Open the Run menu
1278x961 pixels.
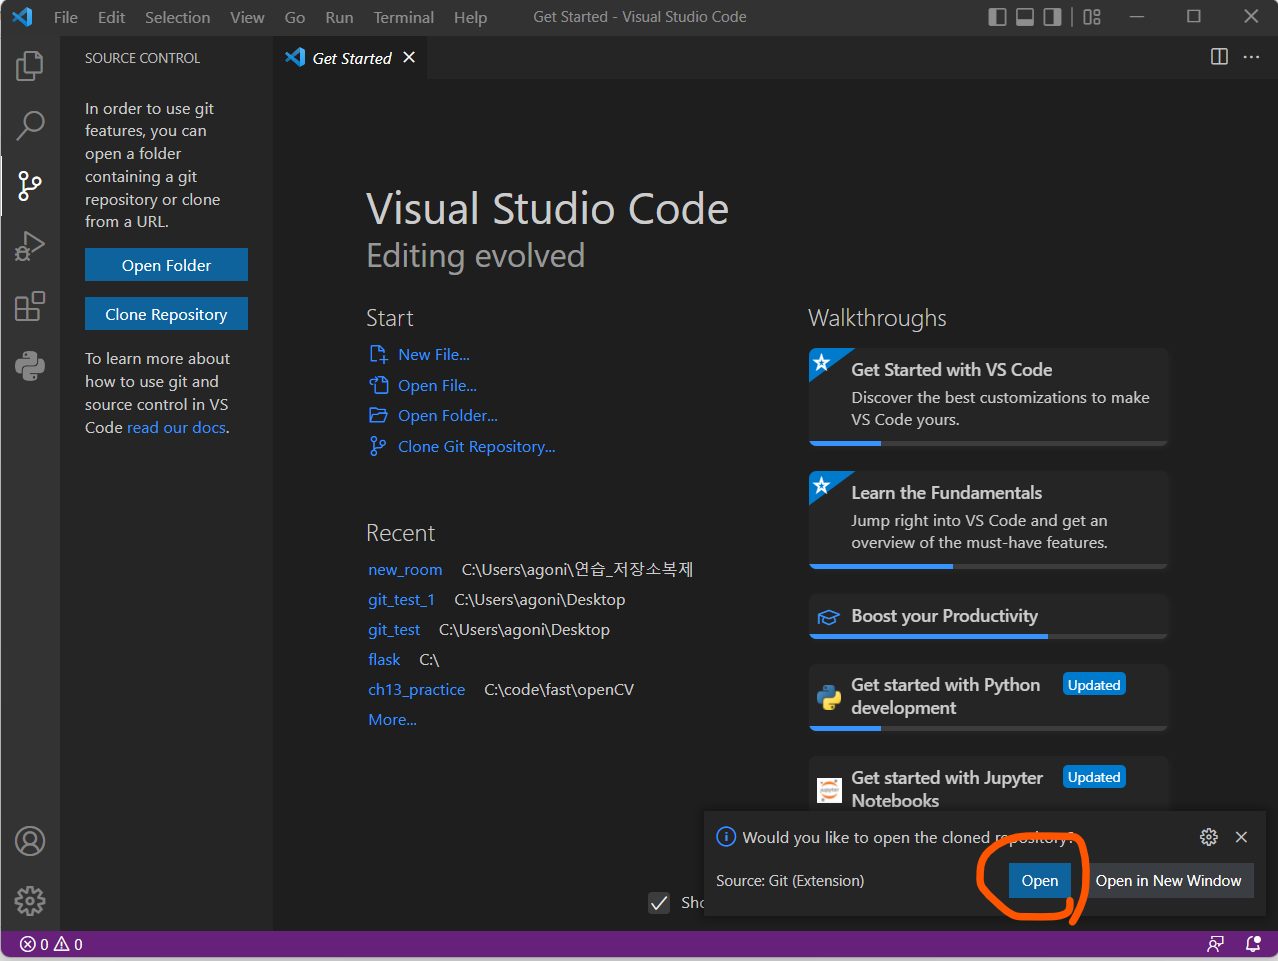pyautogui.click(x=339, y=17)
